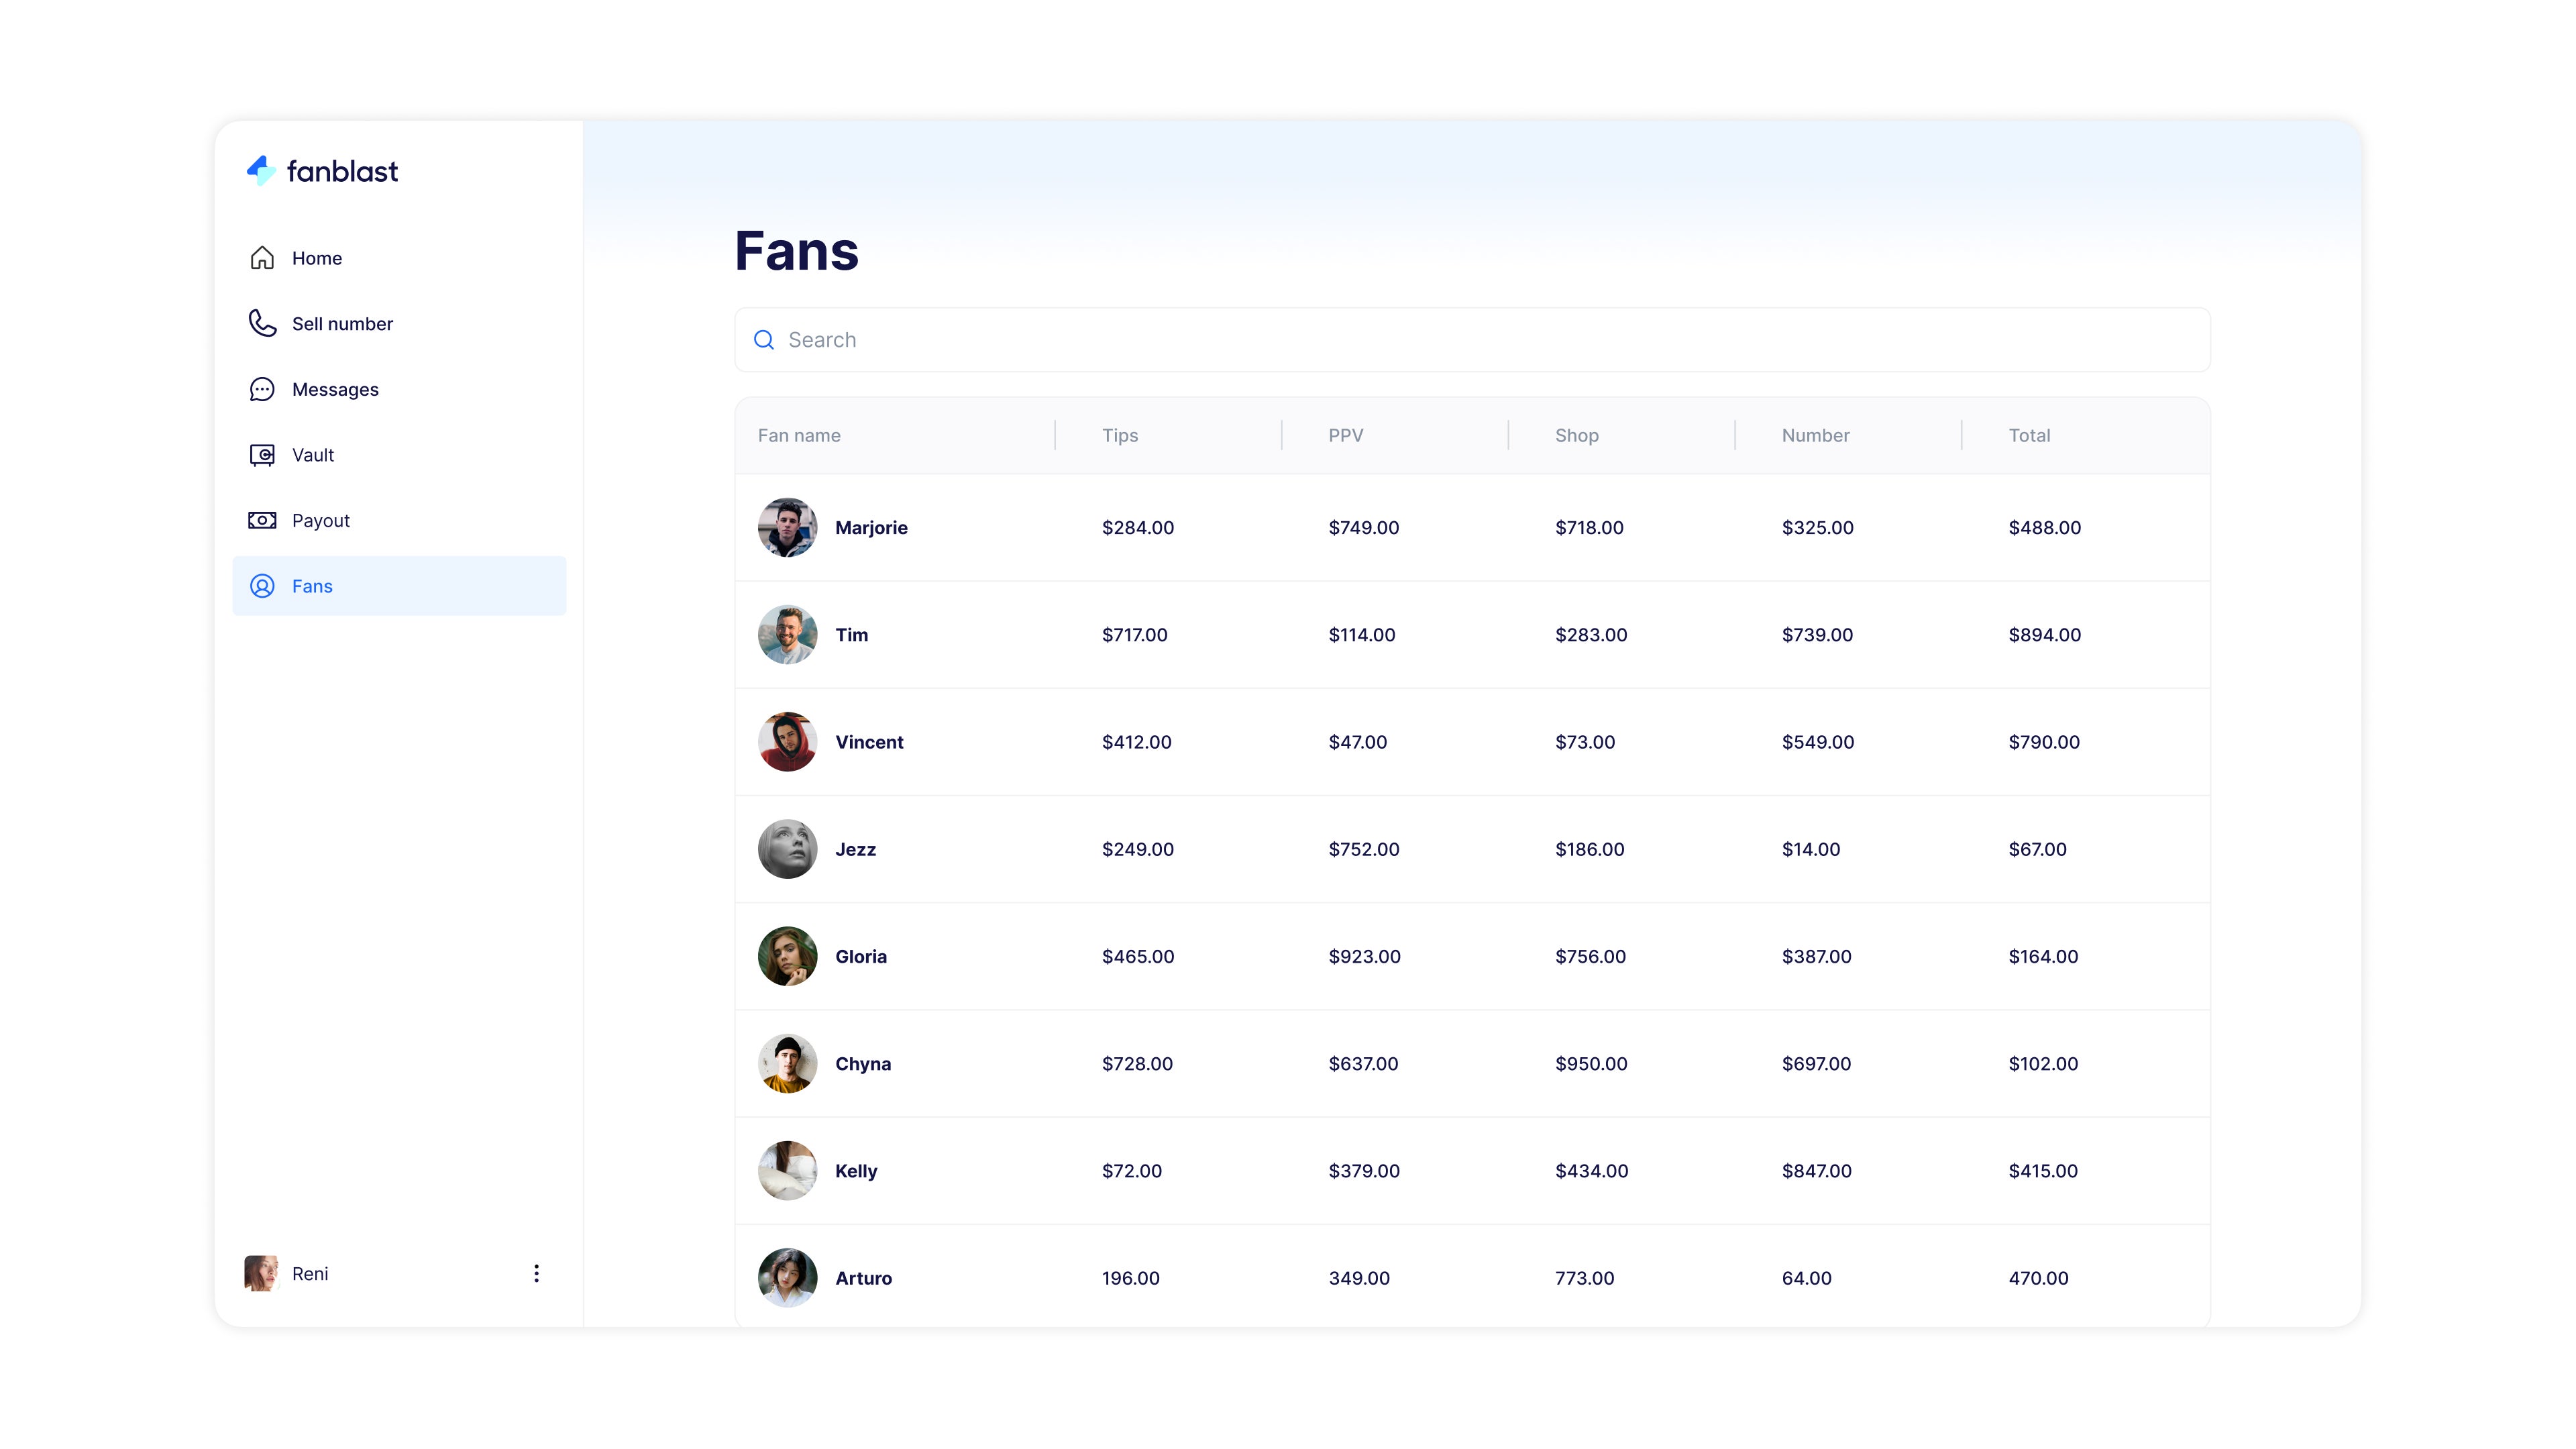Open the fan named Vincent
Screen dimensions: 2576x1449
tap(868, 742)
